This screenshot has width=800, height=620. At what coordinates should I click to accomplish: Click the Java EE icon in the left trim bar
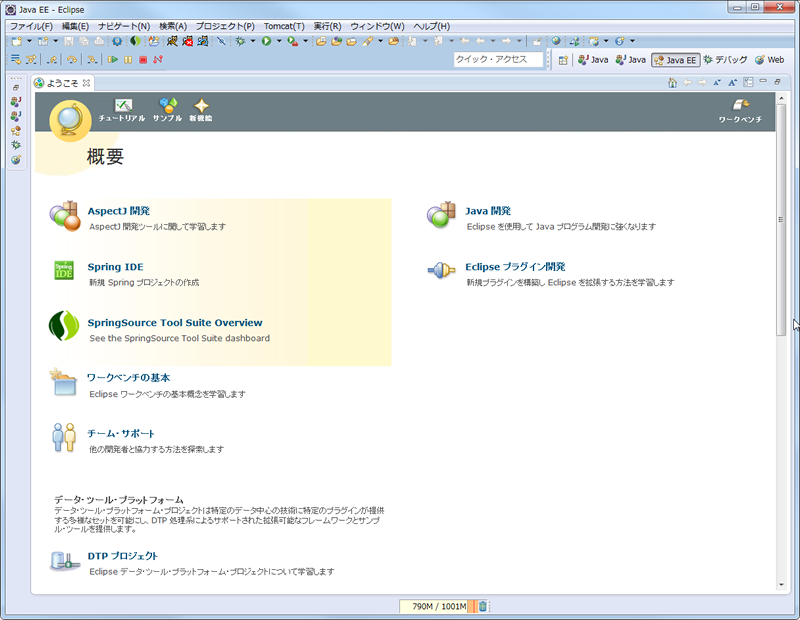pos(16,131)
